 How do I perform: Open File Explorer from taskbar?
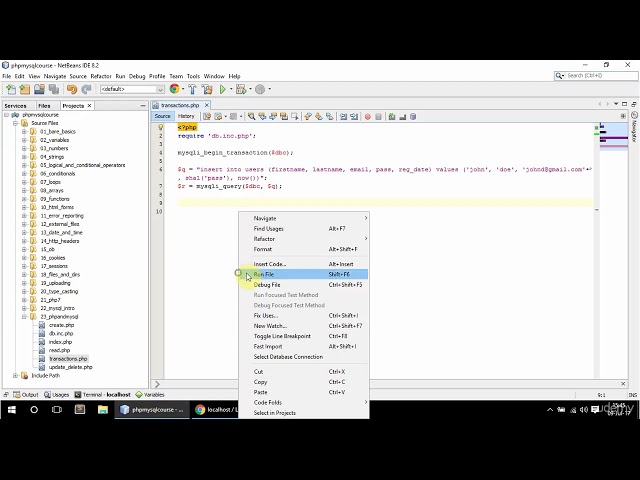[102, 409]
